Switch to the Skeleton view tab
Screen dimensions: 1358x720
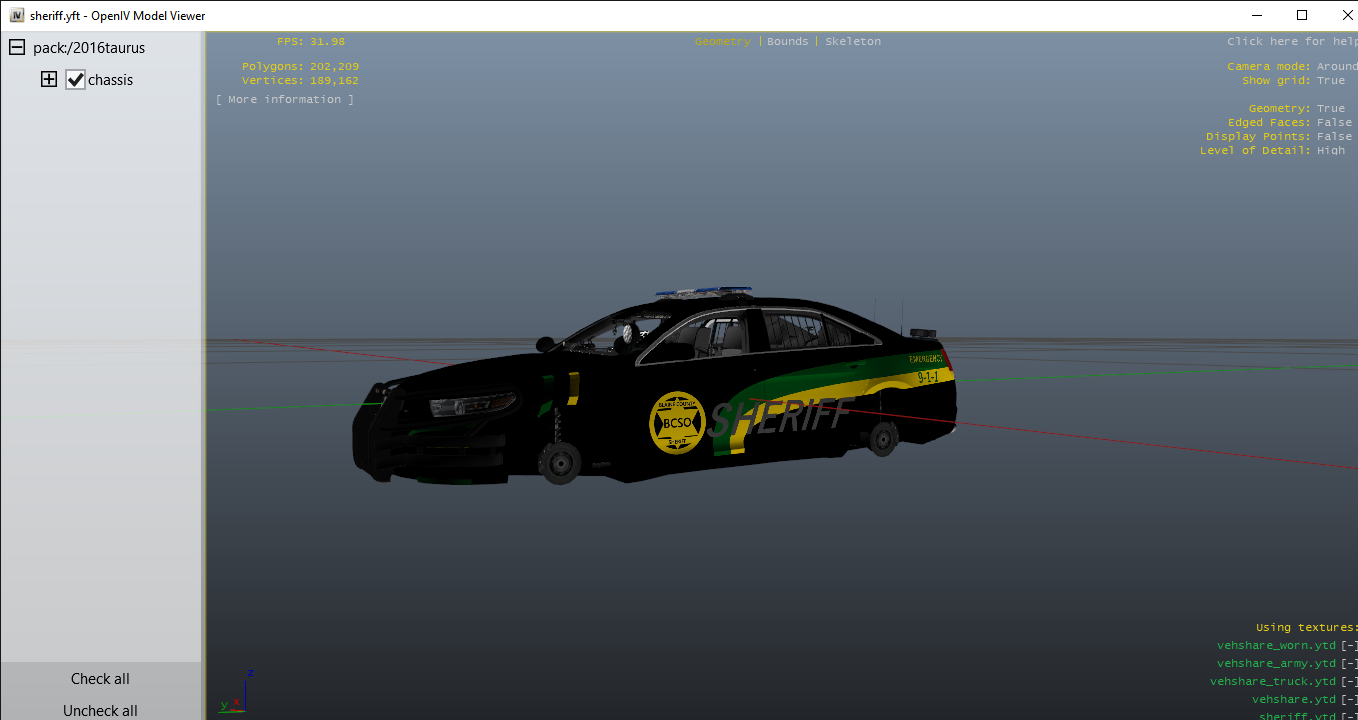tap(852, 42)
